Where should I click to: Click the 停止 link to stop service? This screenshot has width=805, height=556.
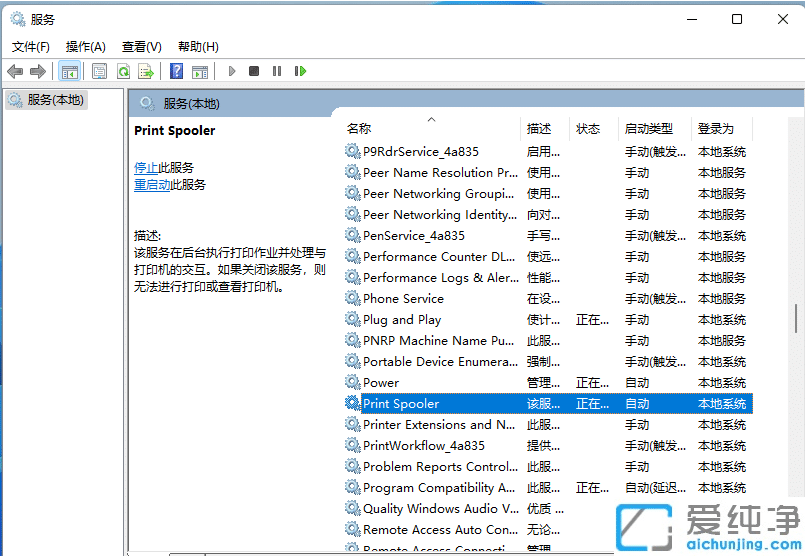click(146, 168)
